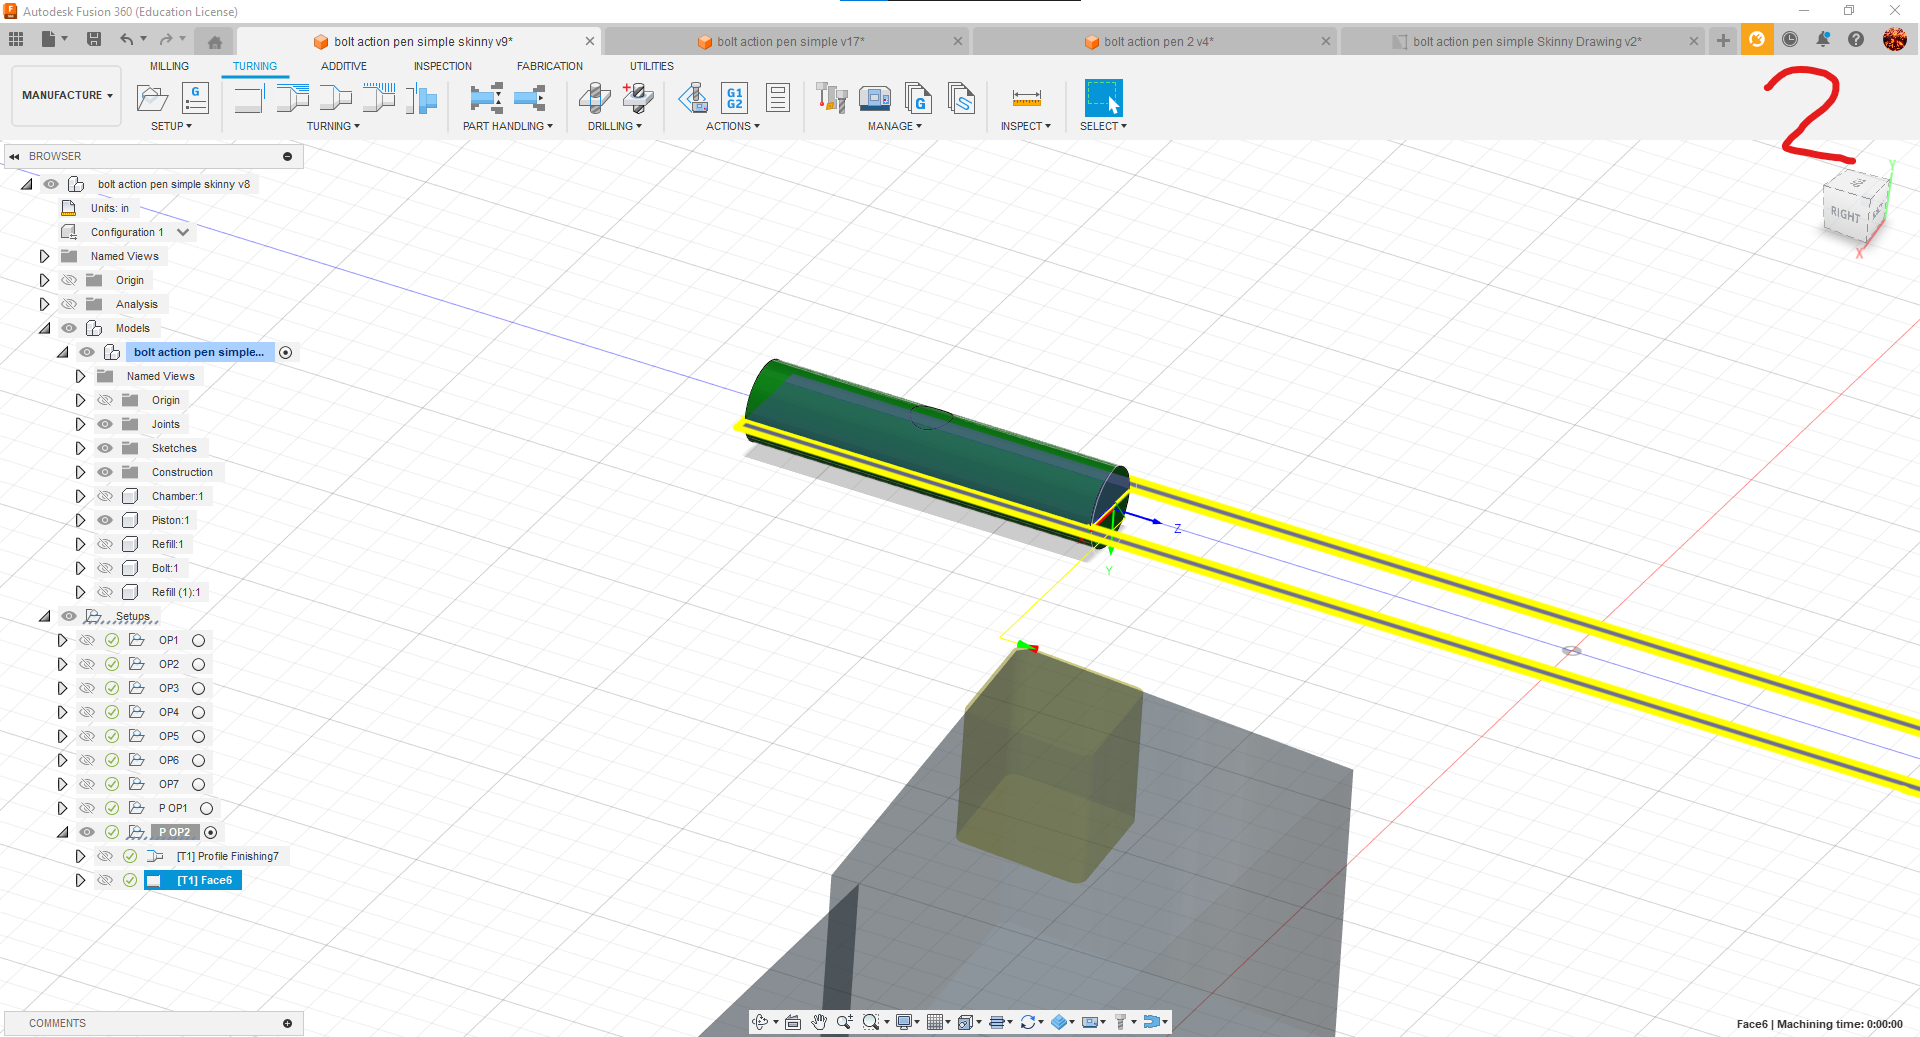Viewport: 1920px width, 1037px height.
Task: Switch to the INSPECTION tab
Action: pyautogui.click(x=443, y=66)
